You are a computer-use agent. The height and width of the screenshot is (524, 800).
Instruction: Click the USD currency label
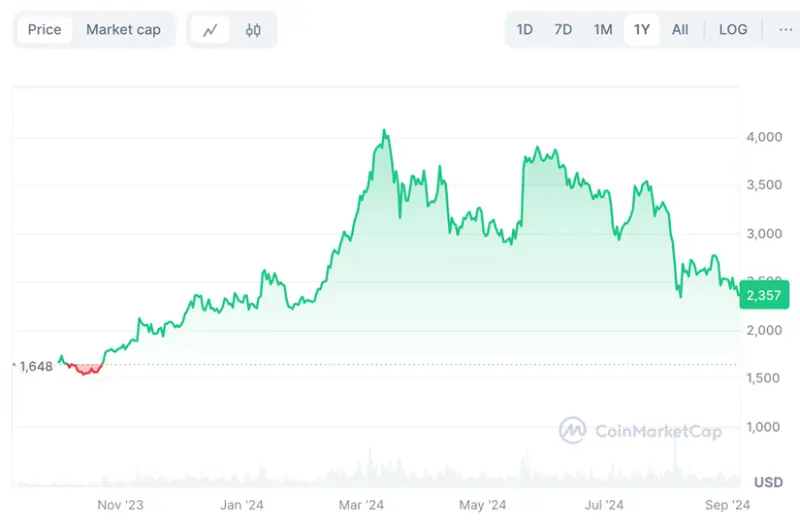pyautogui.click(x=768, y=482)
